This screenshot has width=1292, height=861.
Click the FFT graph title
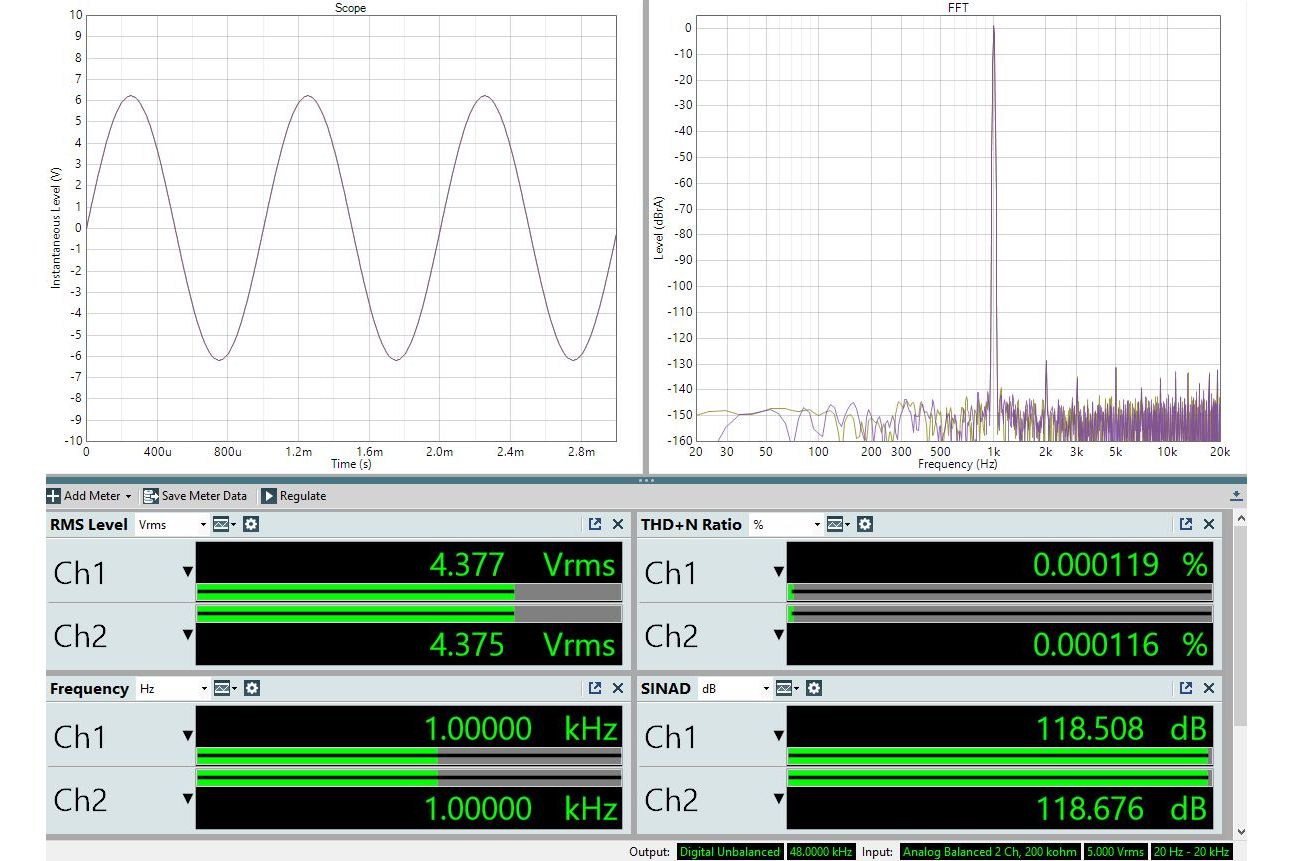coord(957,8)
